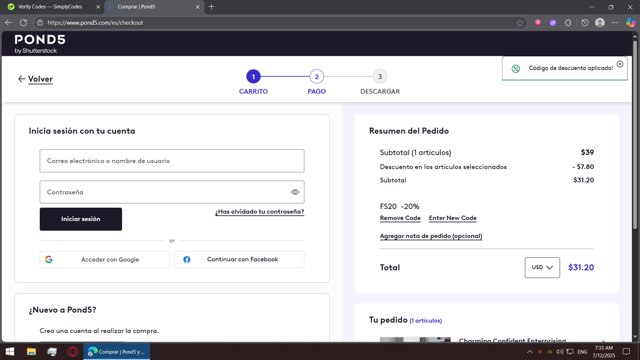Click the browser address bar URL
640x360 pixels.
95,23
